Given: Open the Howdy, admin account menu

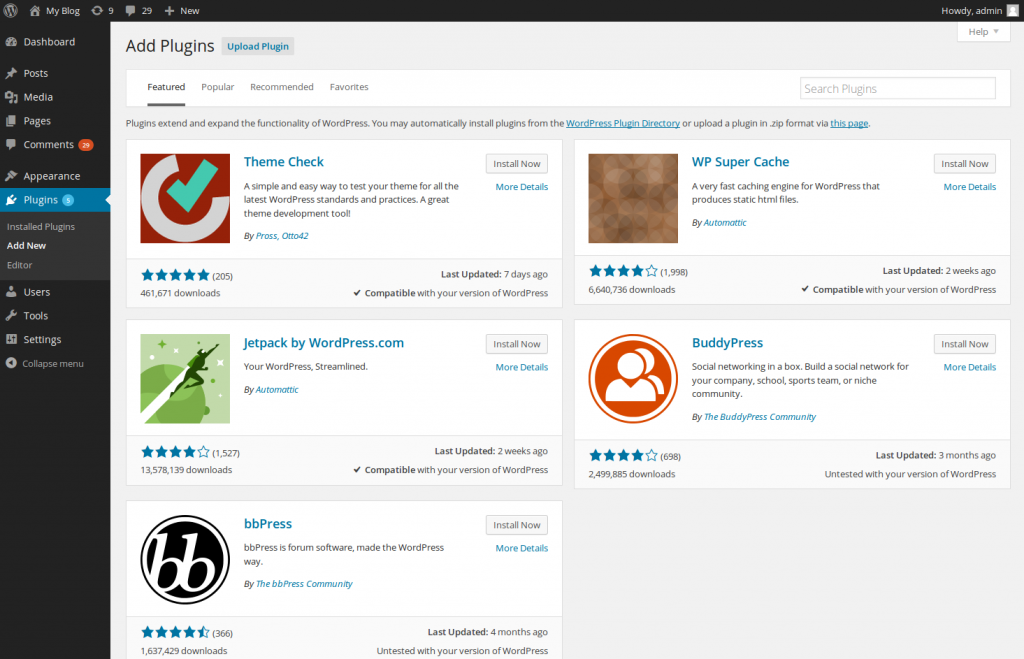Looking at the screenshot, I should (970, 10).
